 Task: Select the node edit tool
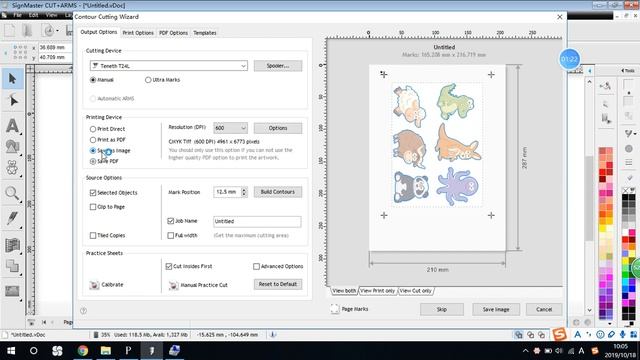pyautogui.click(x=12, y=101)
